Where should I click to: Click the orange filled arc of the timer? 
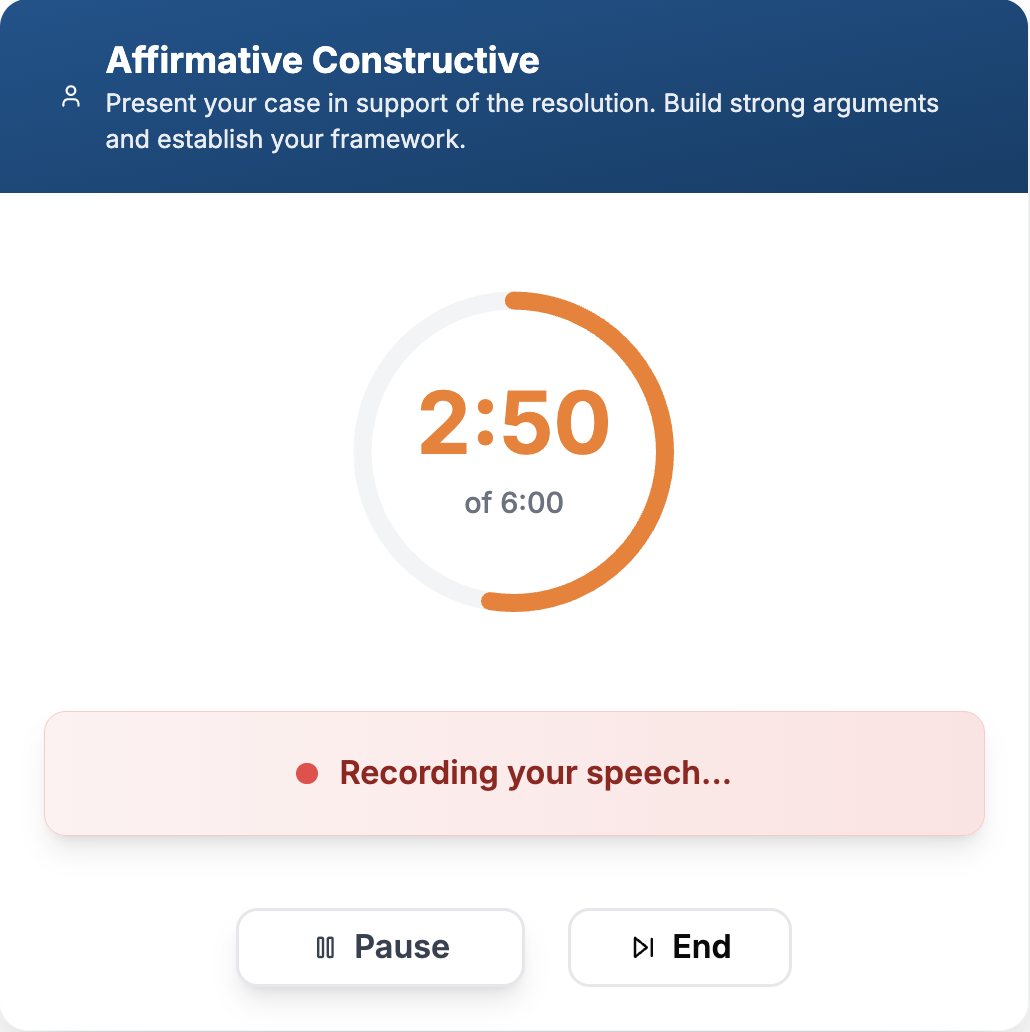[x=664, y=450]
